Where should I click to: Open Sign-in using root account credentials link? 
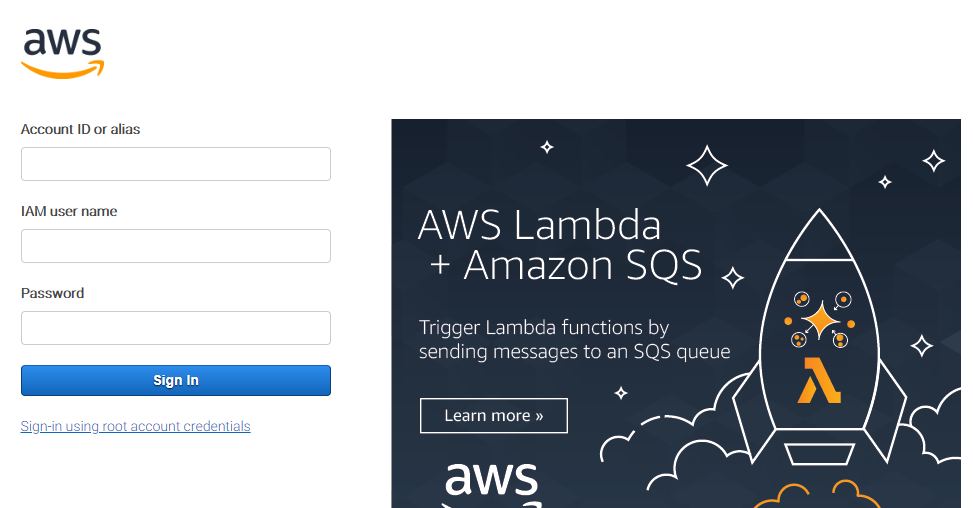tap(135, 426)
